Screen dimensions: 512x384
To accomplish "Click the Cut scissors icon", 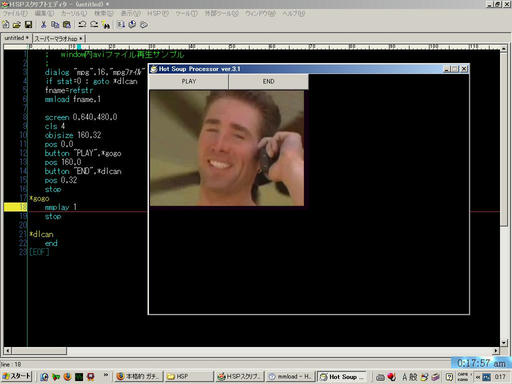I will click(43, 24).
